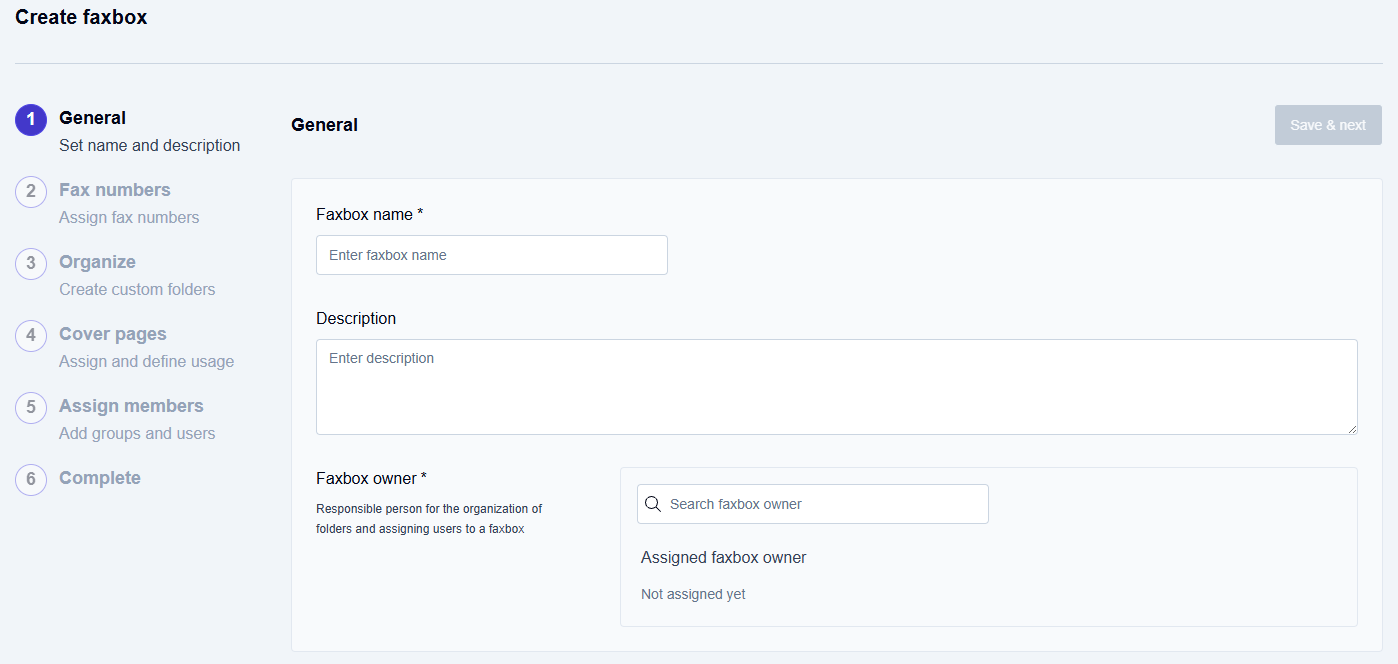Open the Assign members step

coord(131,406)
